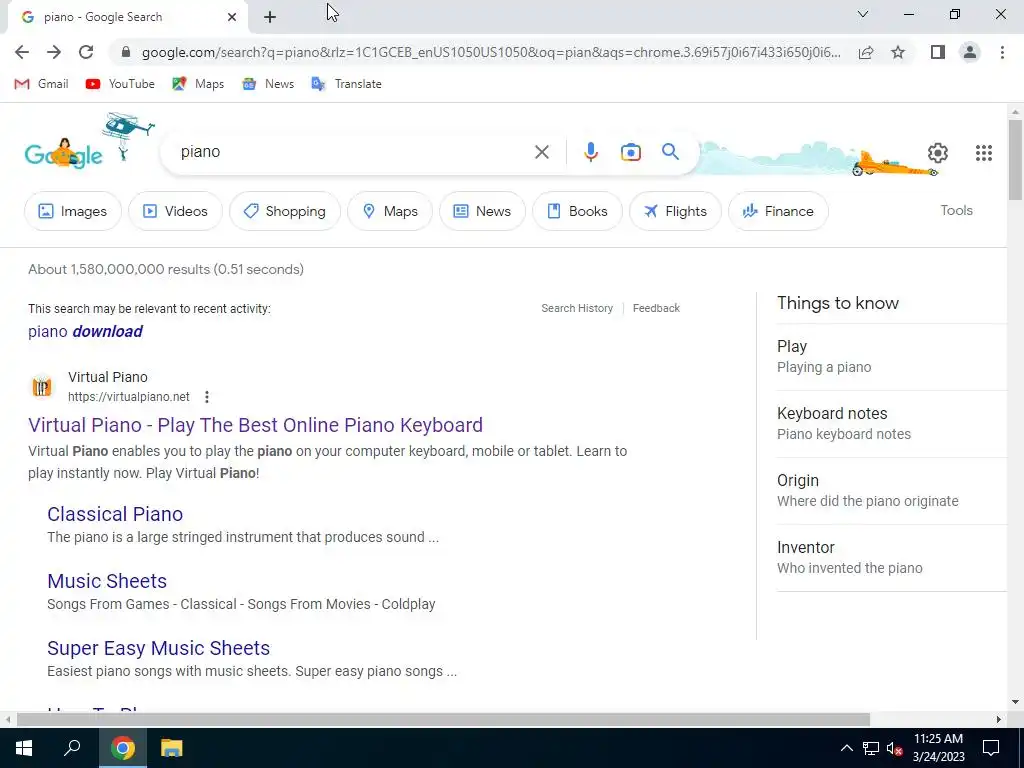Open search Tools
The height and width of the screenshot is (768, 1024).
click(956, 210)
